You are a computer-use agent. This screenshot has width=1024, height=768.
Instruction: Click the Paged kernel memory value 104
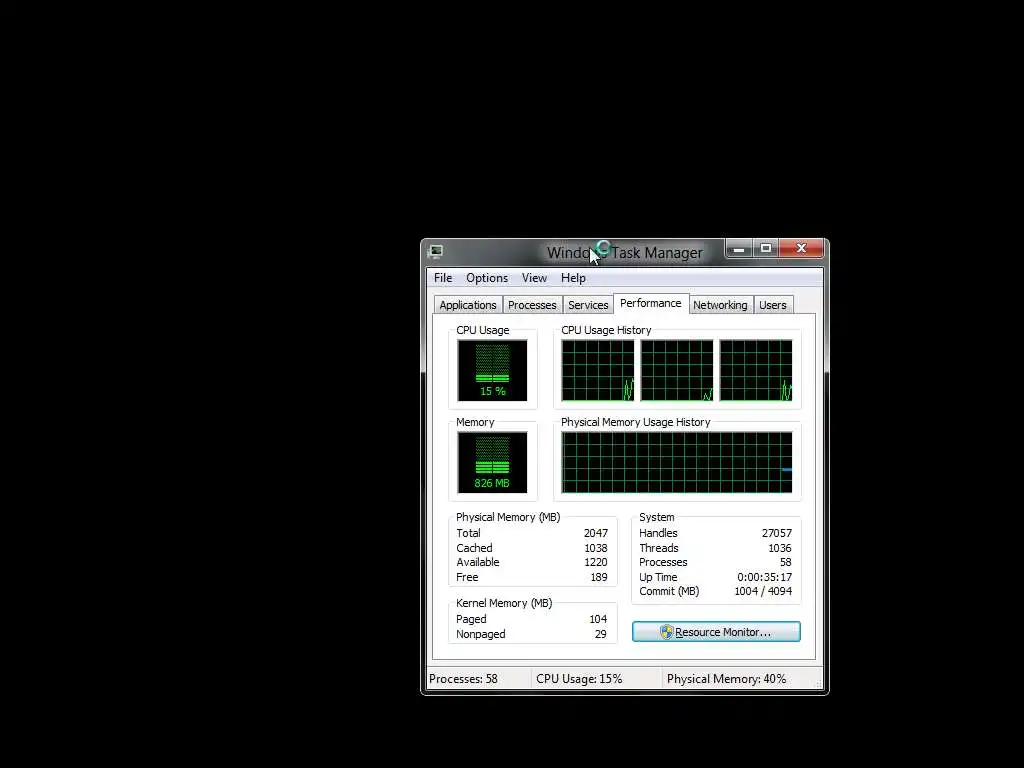pyautogui.click(x=598, y=619)
